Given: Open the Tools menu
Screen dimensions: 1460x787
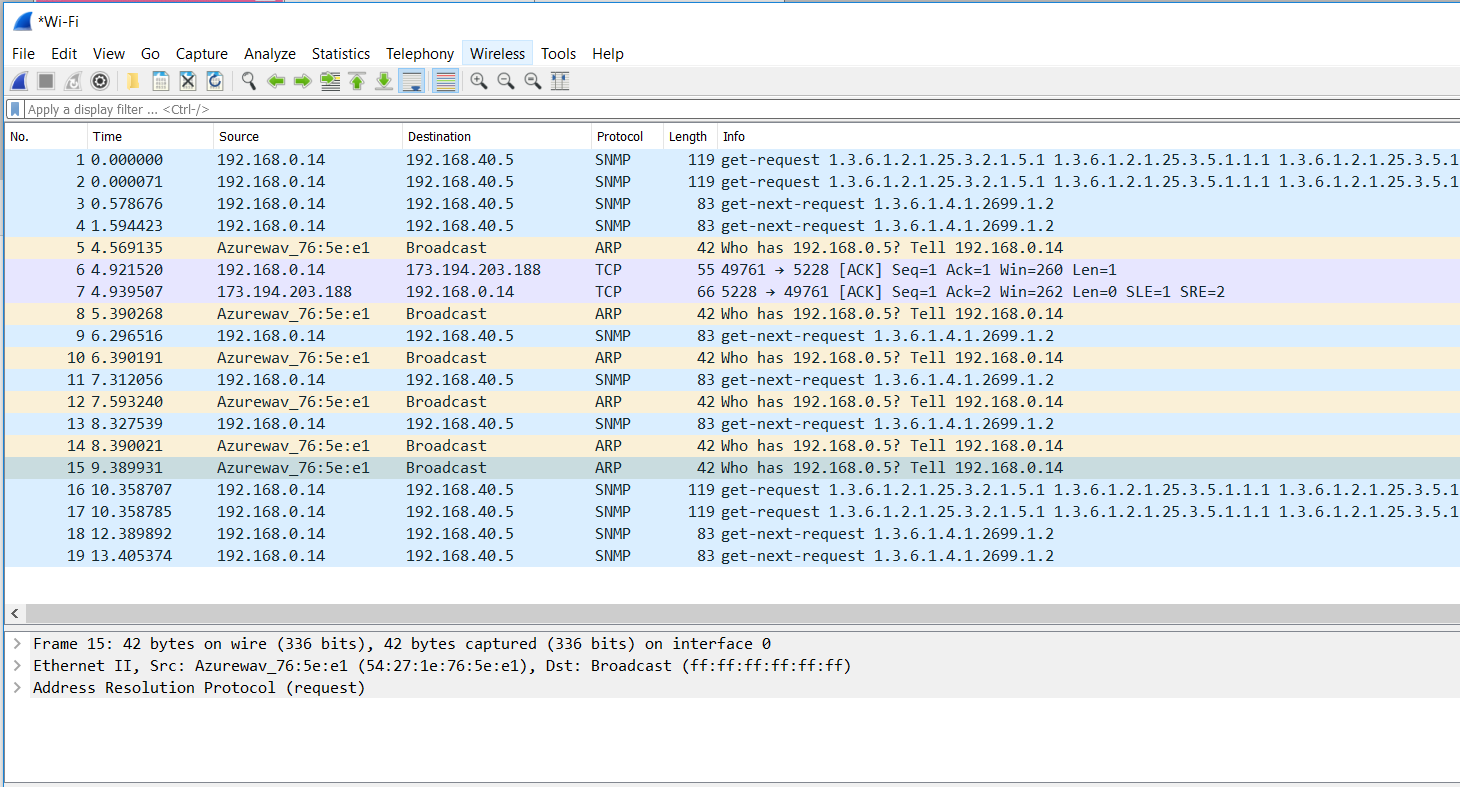Looking at the screenshot, I should tap(559, 54).
